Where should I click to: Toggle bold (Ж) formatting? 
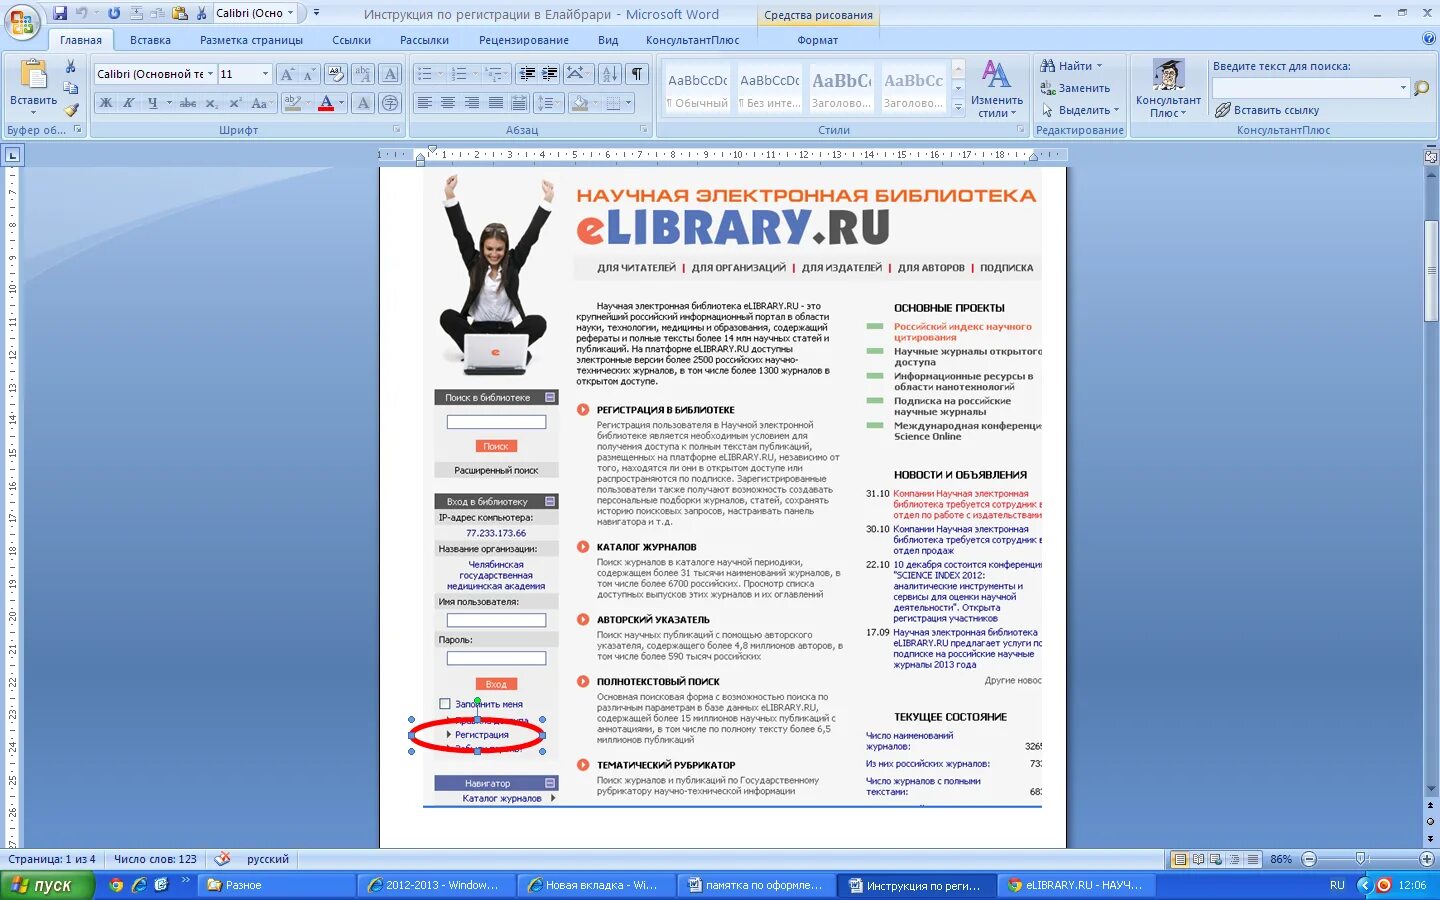(x=105, y=103)
